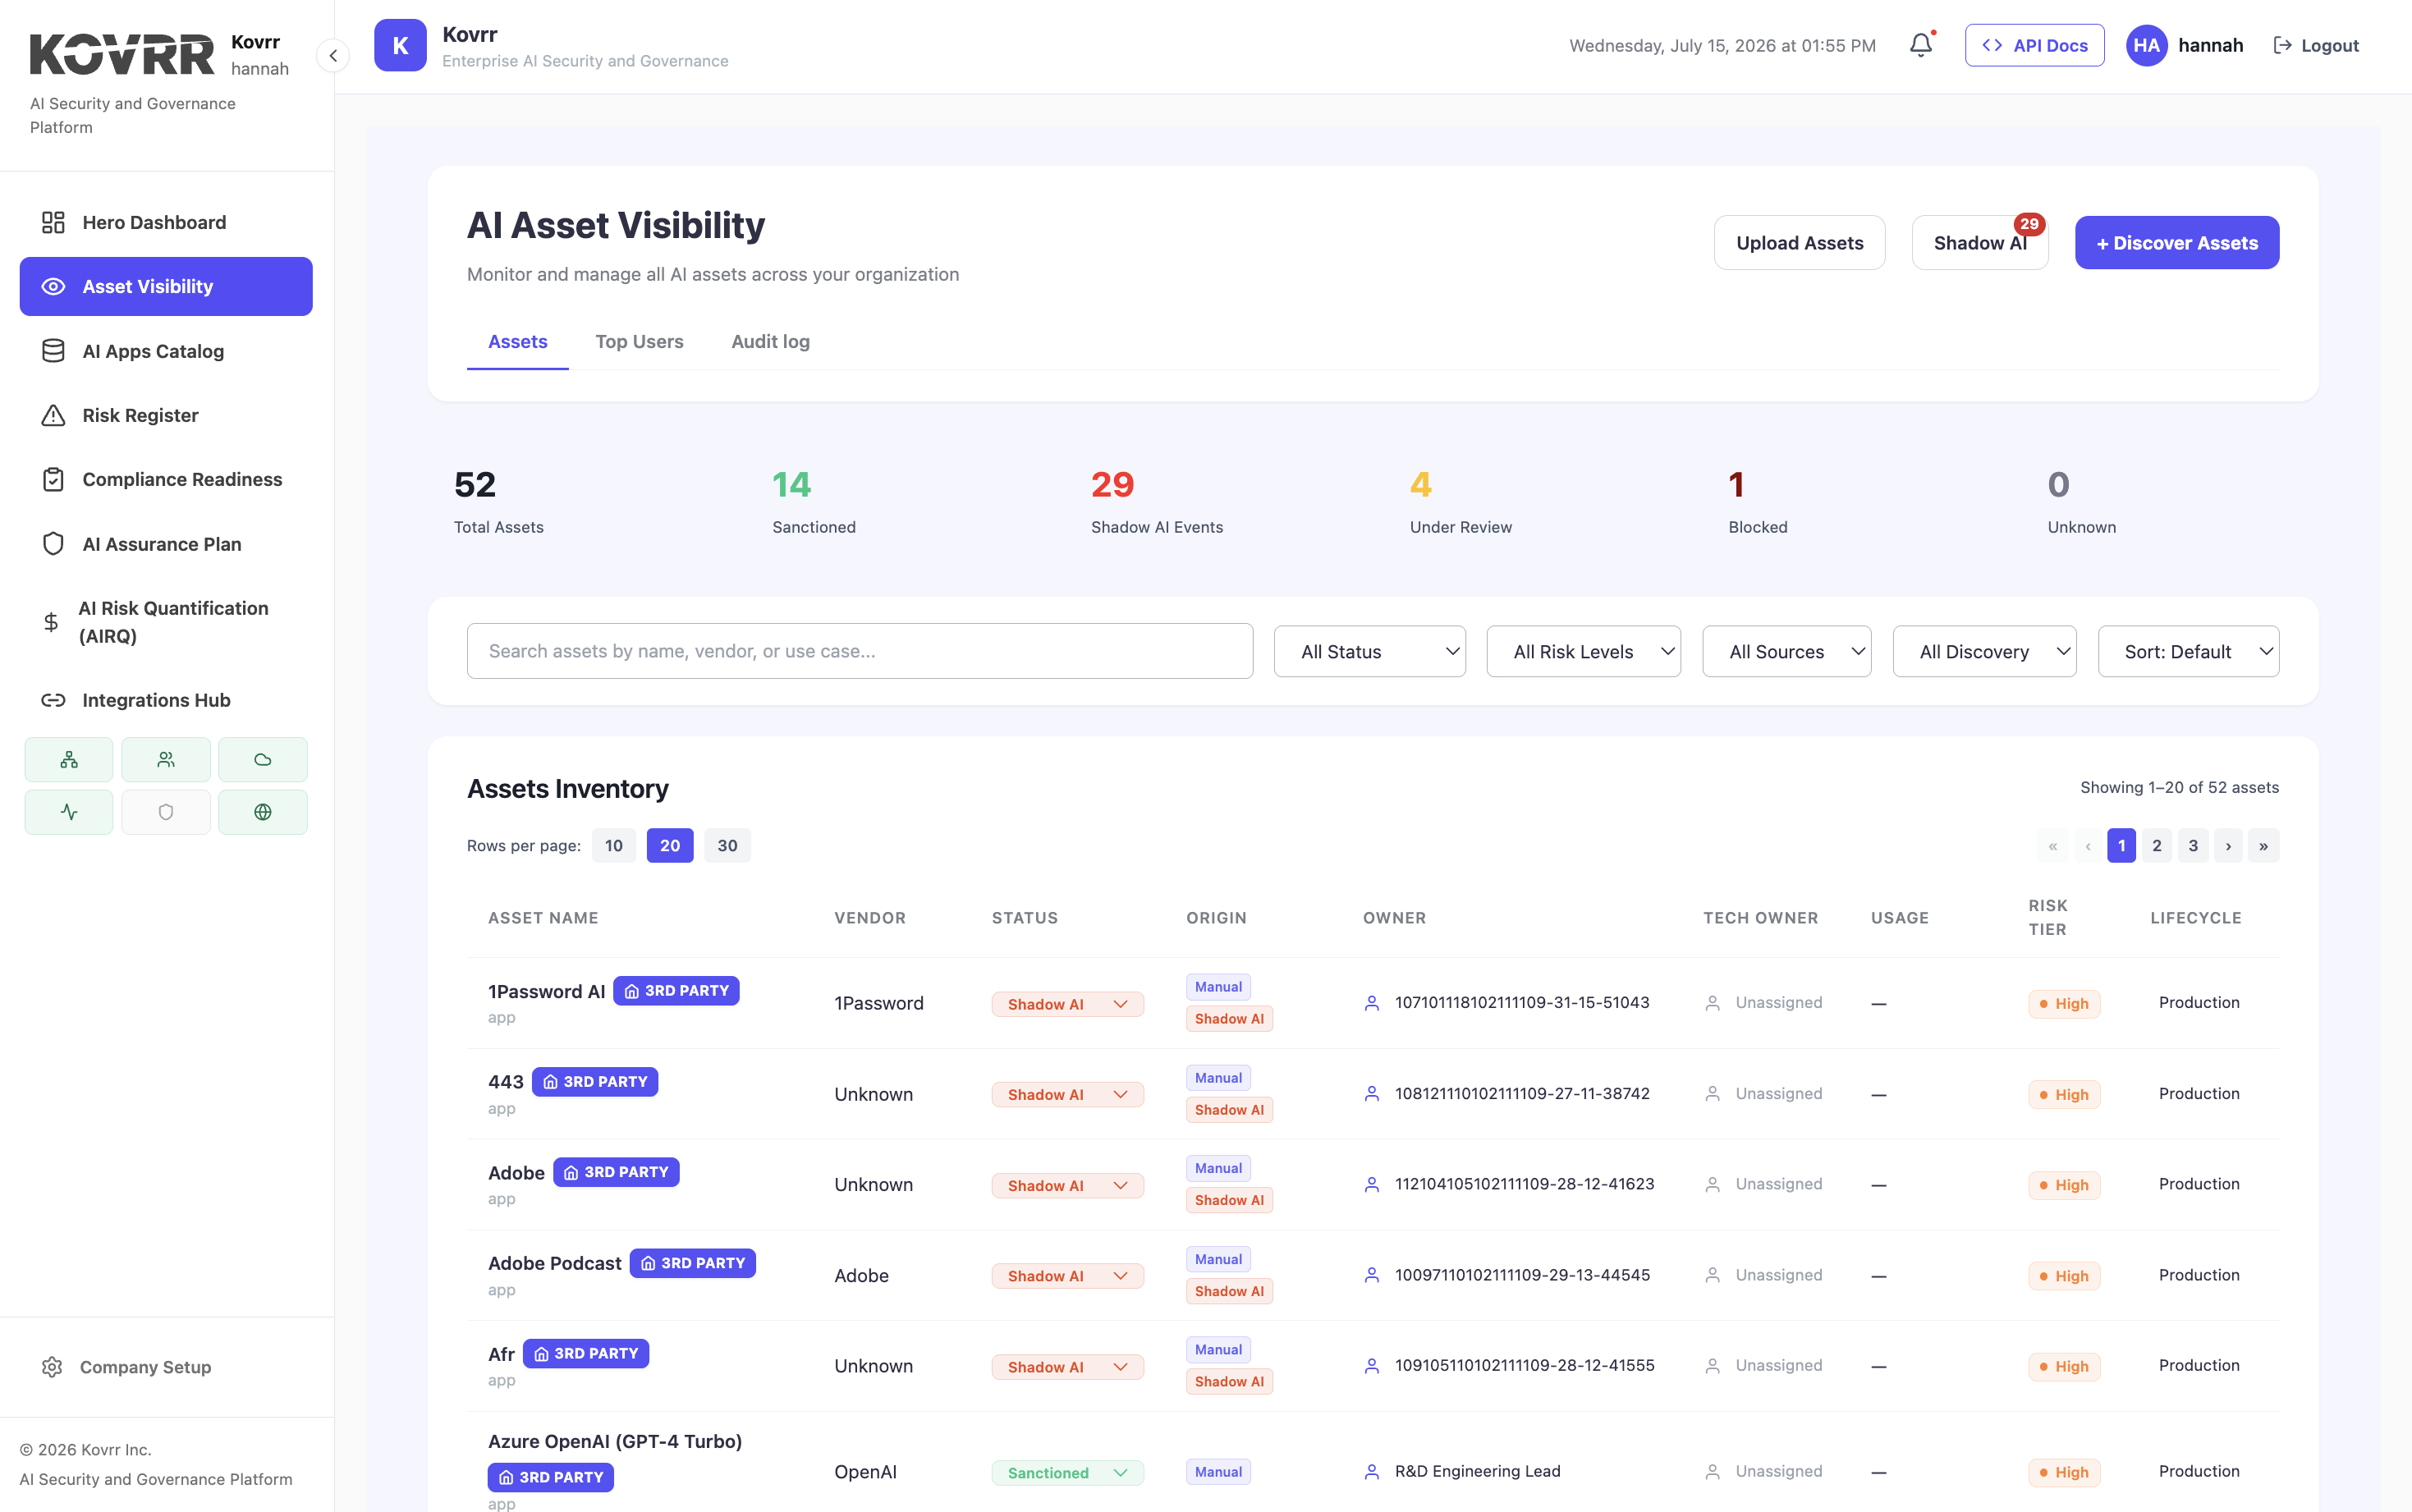Open the Sort: Default dropdown
The height and width of the screenshot is (1512, 2412).
2189,652
